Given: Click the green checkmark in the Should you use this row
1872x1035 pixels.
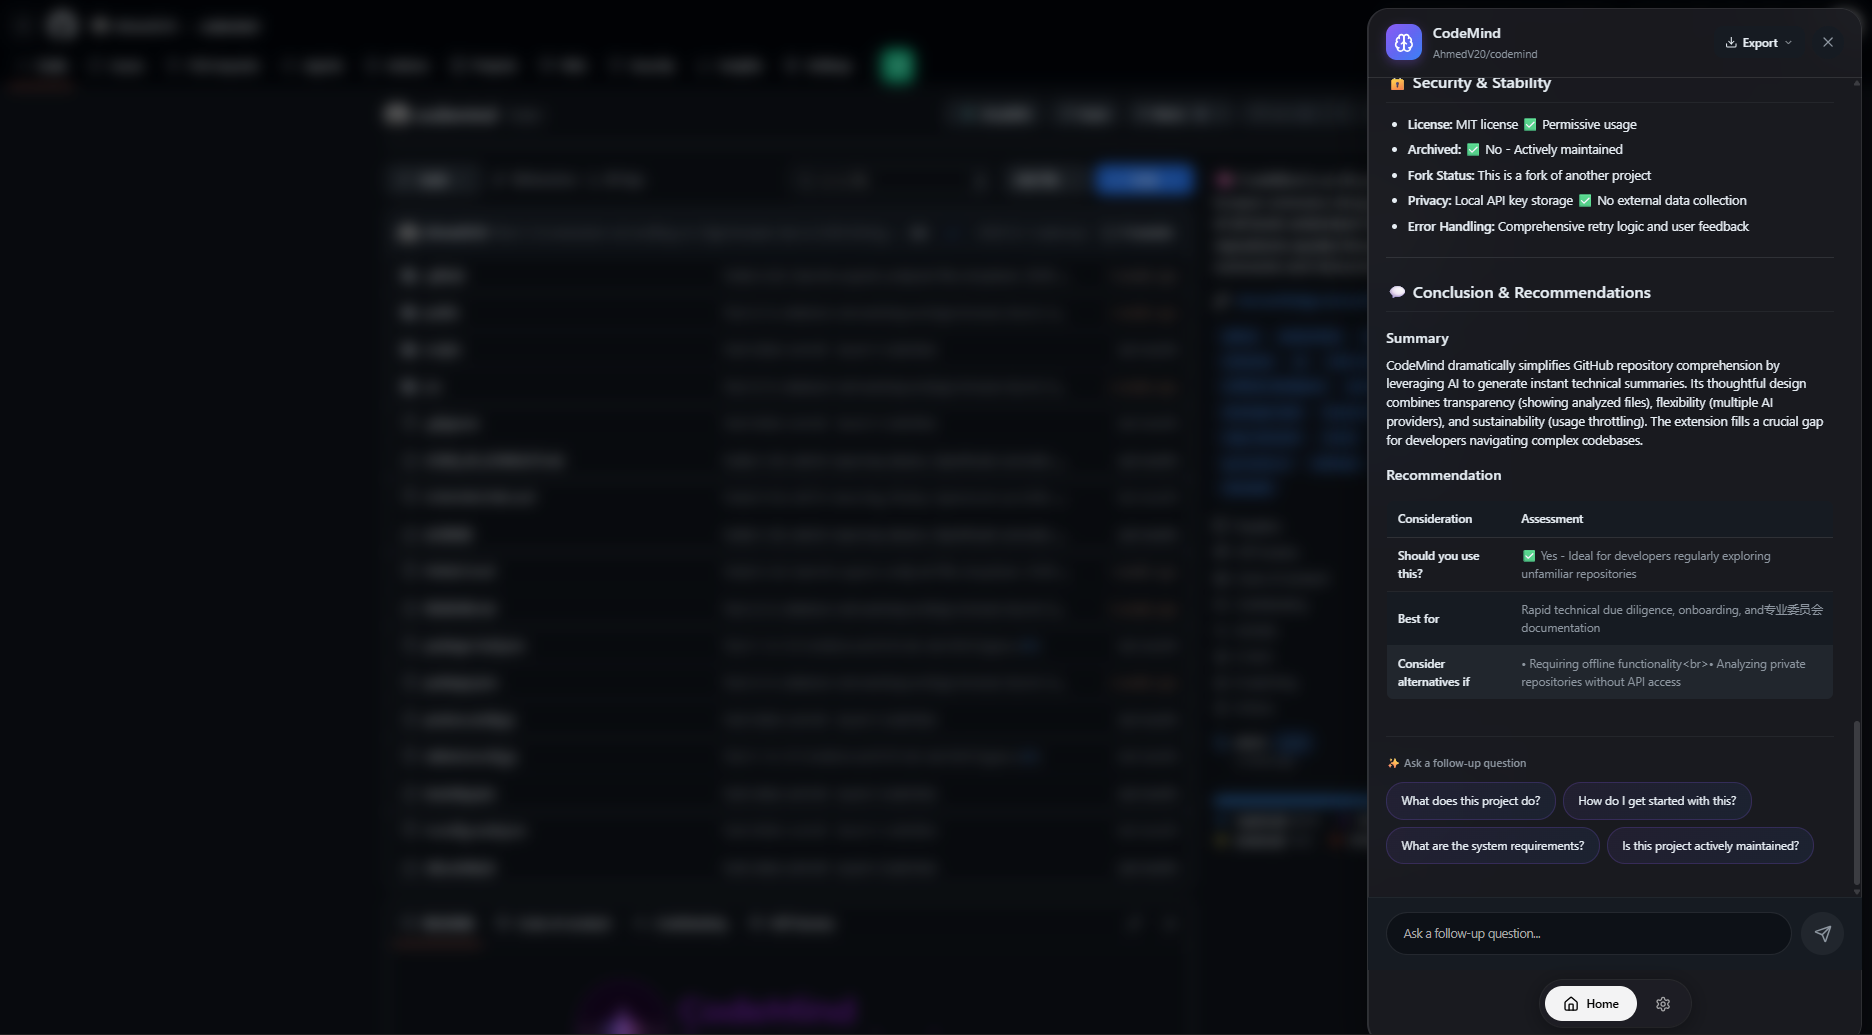Looking at the screenshot, I should pyautogui.click(x=1528, y=556).
